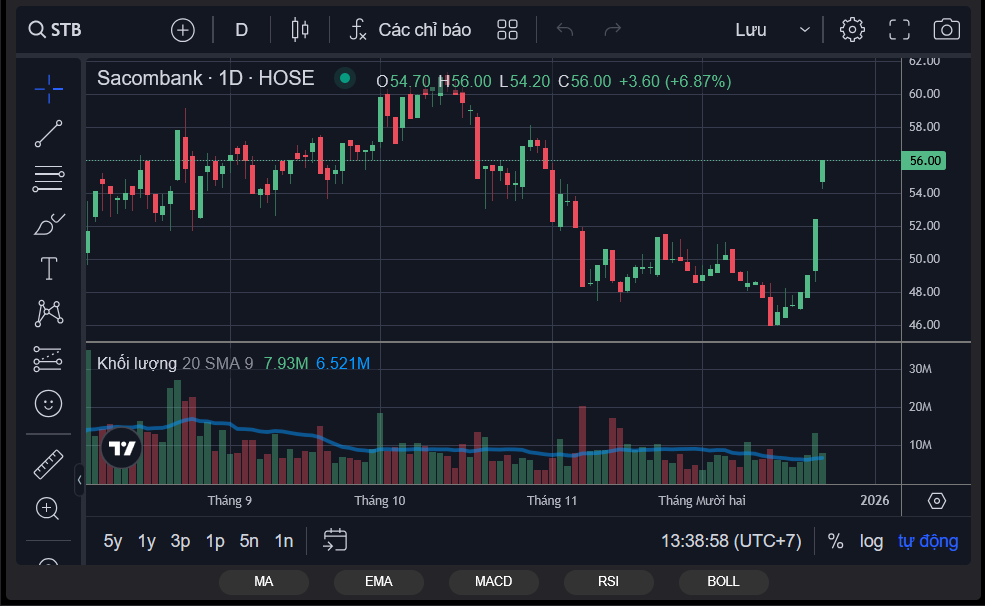Open the emoji icons tool
Viewport: 985px width, 606px height.
48,404
